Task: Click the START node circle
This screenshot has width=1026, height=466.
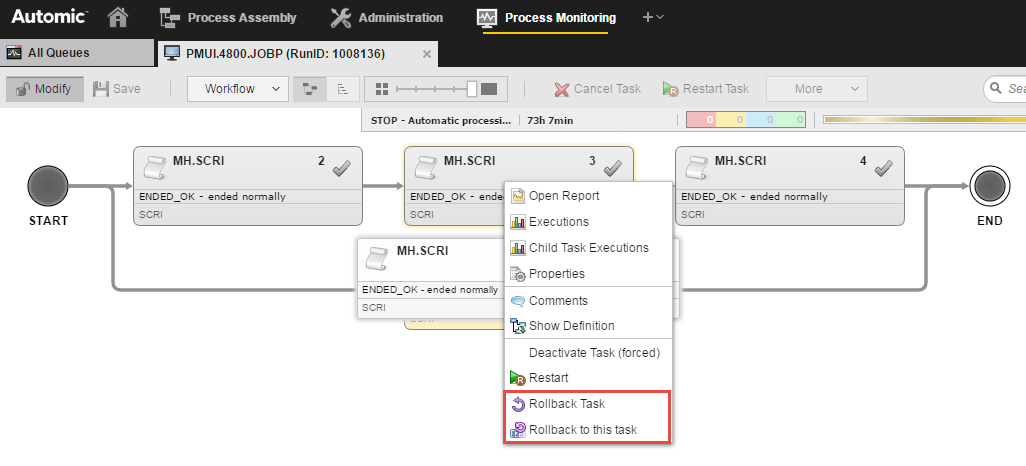Action: pos(47,185)
